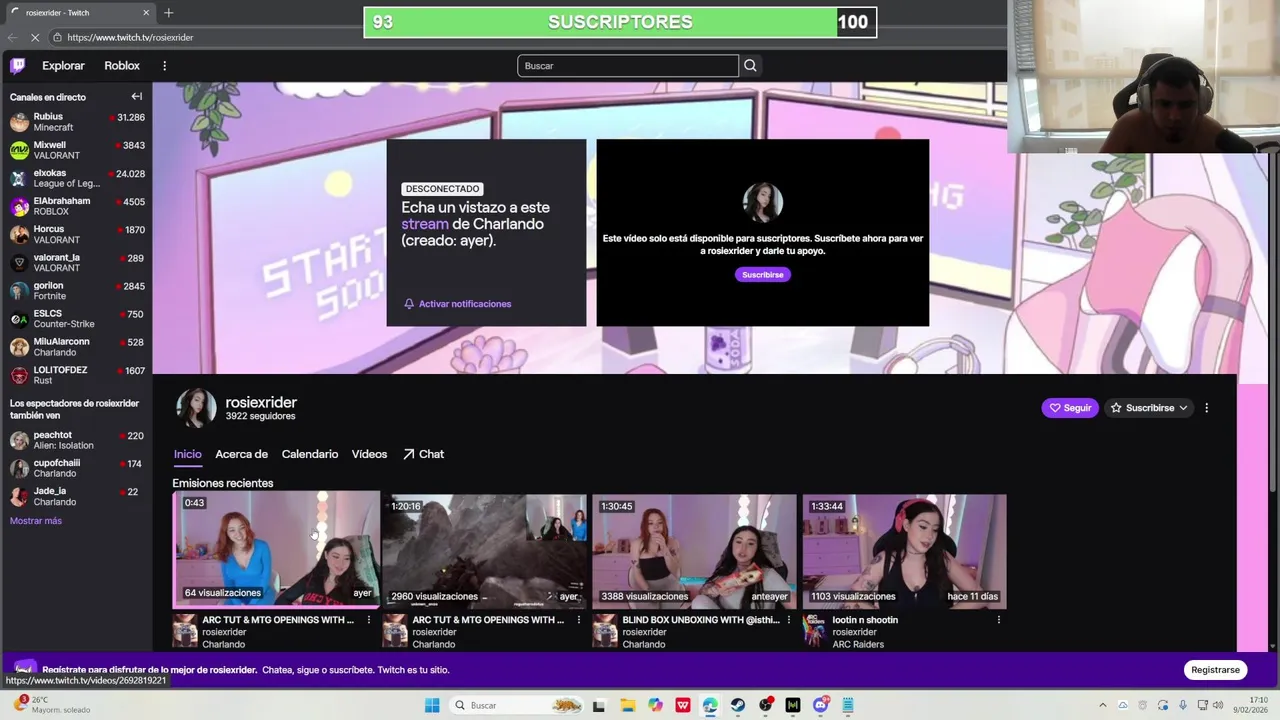1280x720 pixels.
Task: Click Mostrar más to expand sidebar channels
Action: coord(36,521)
